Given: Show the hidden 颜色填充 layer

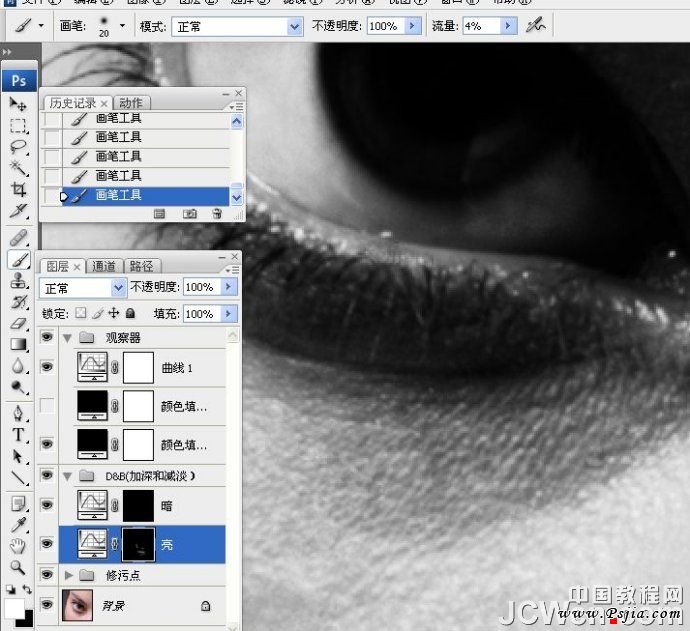Looking at the screenshot, I should (x=47, y=406).
